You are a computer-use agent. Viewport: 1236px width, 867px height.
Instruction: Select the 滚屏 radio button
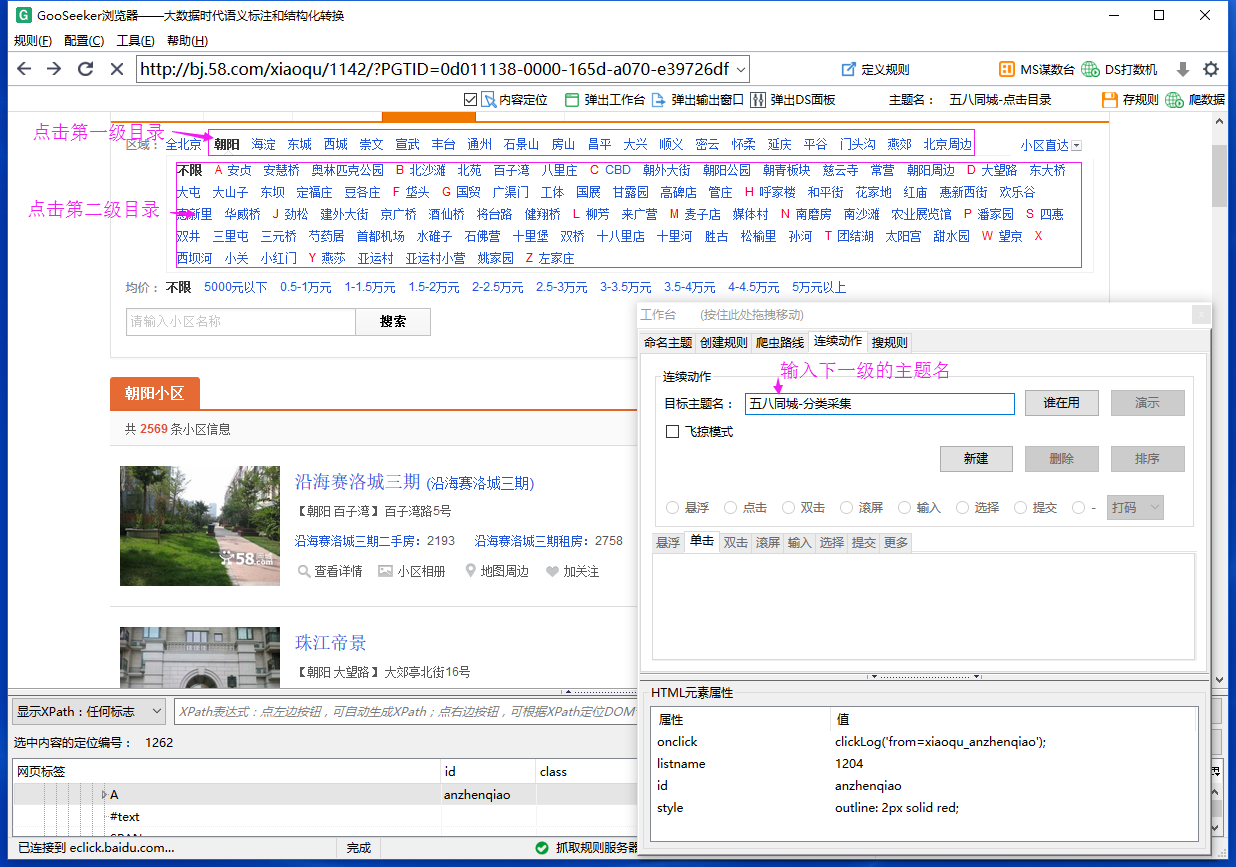pyautogui.click(x=847, y=508)
